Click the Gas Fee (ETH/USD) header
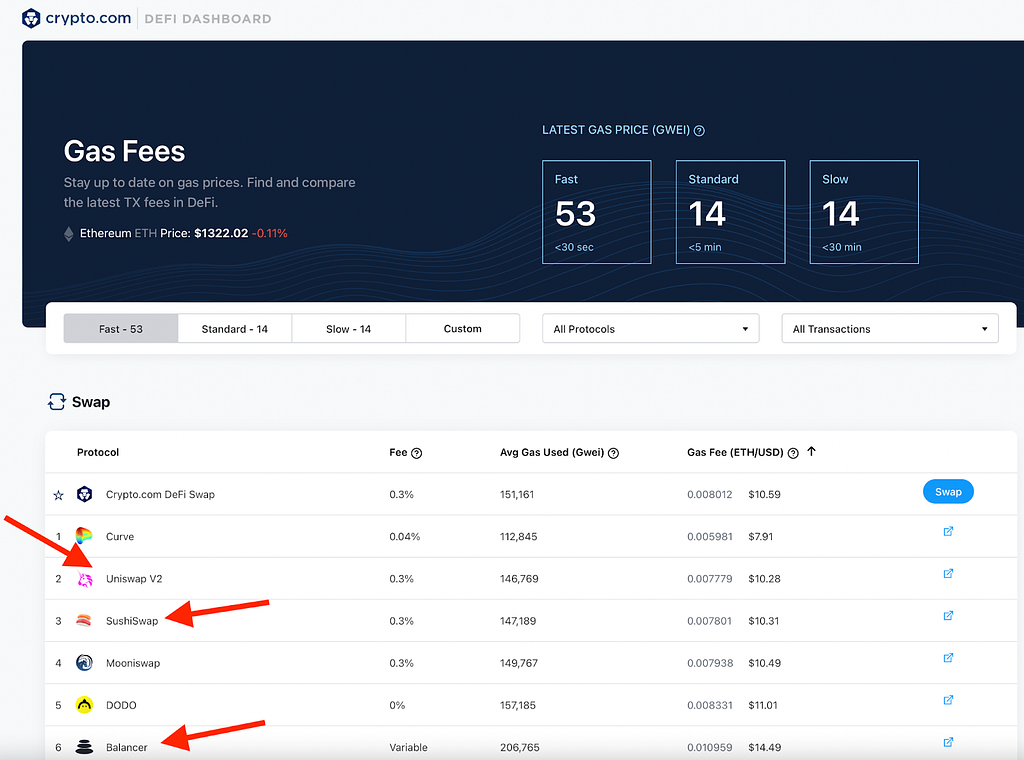The image size is (1024, 760). [735, 452]
